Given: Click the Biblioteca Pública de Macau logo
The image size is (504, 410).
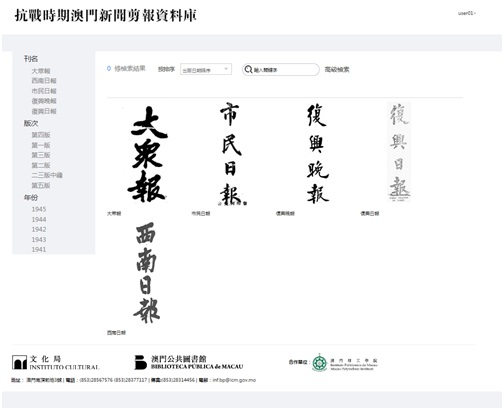Looking at the screenshot, I should click(x=189, y=362).
